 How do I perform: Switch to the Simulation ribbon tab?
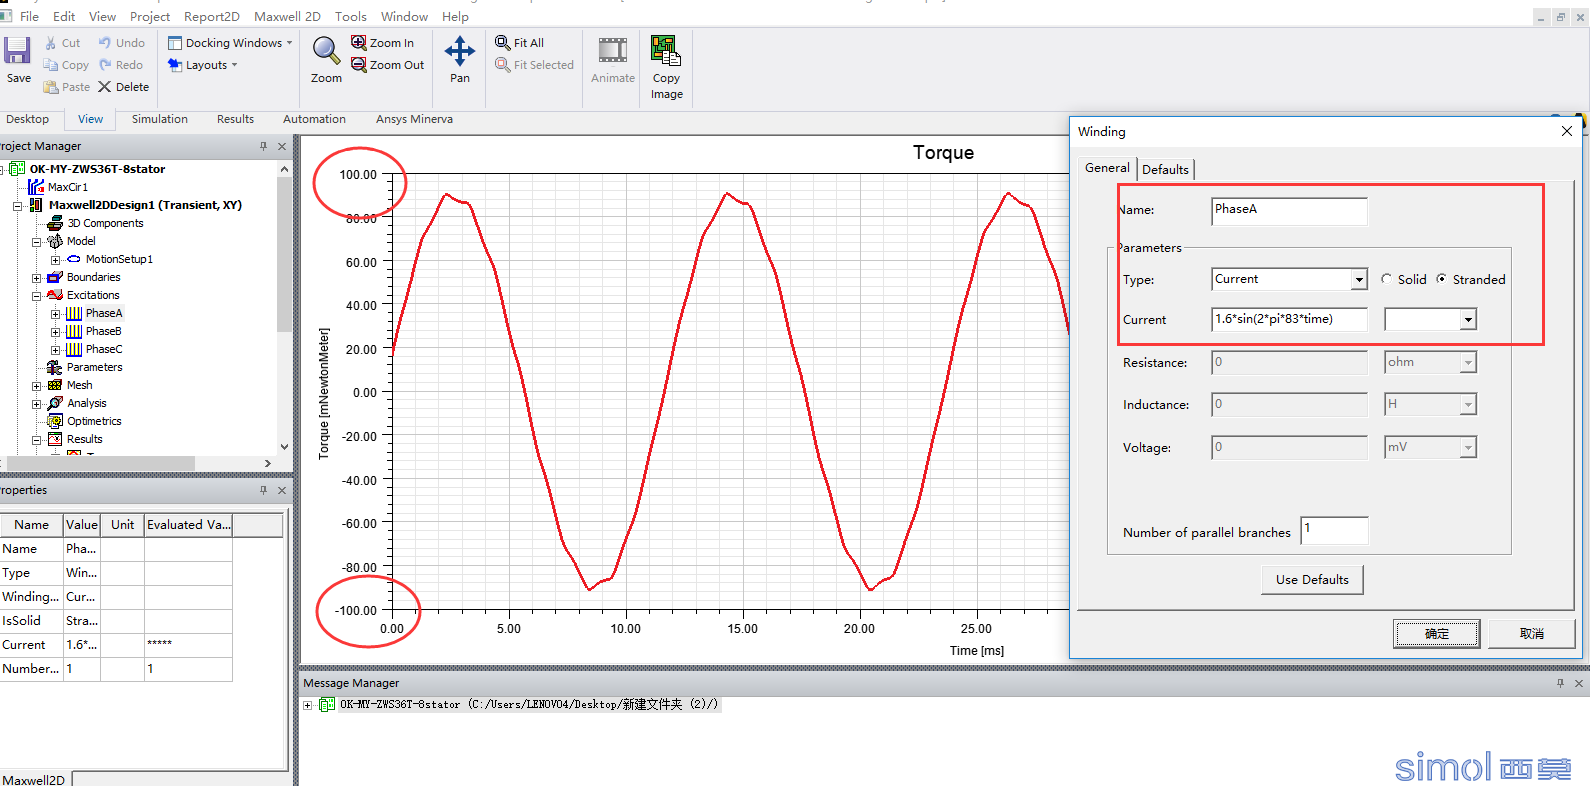[x=160, y=119]
